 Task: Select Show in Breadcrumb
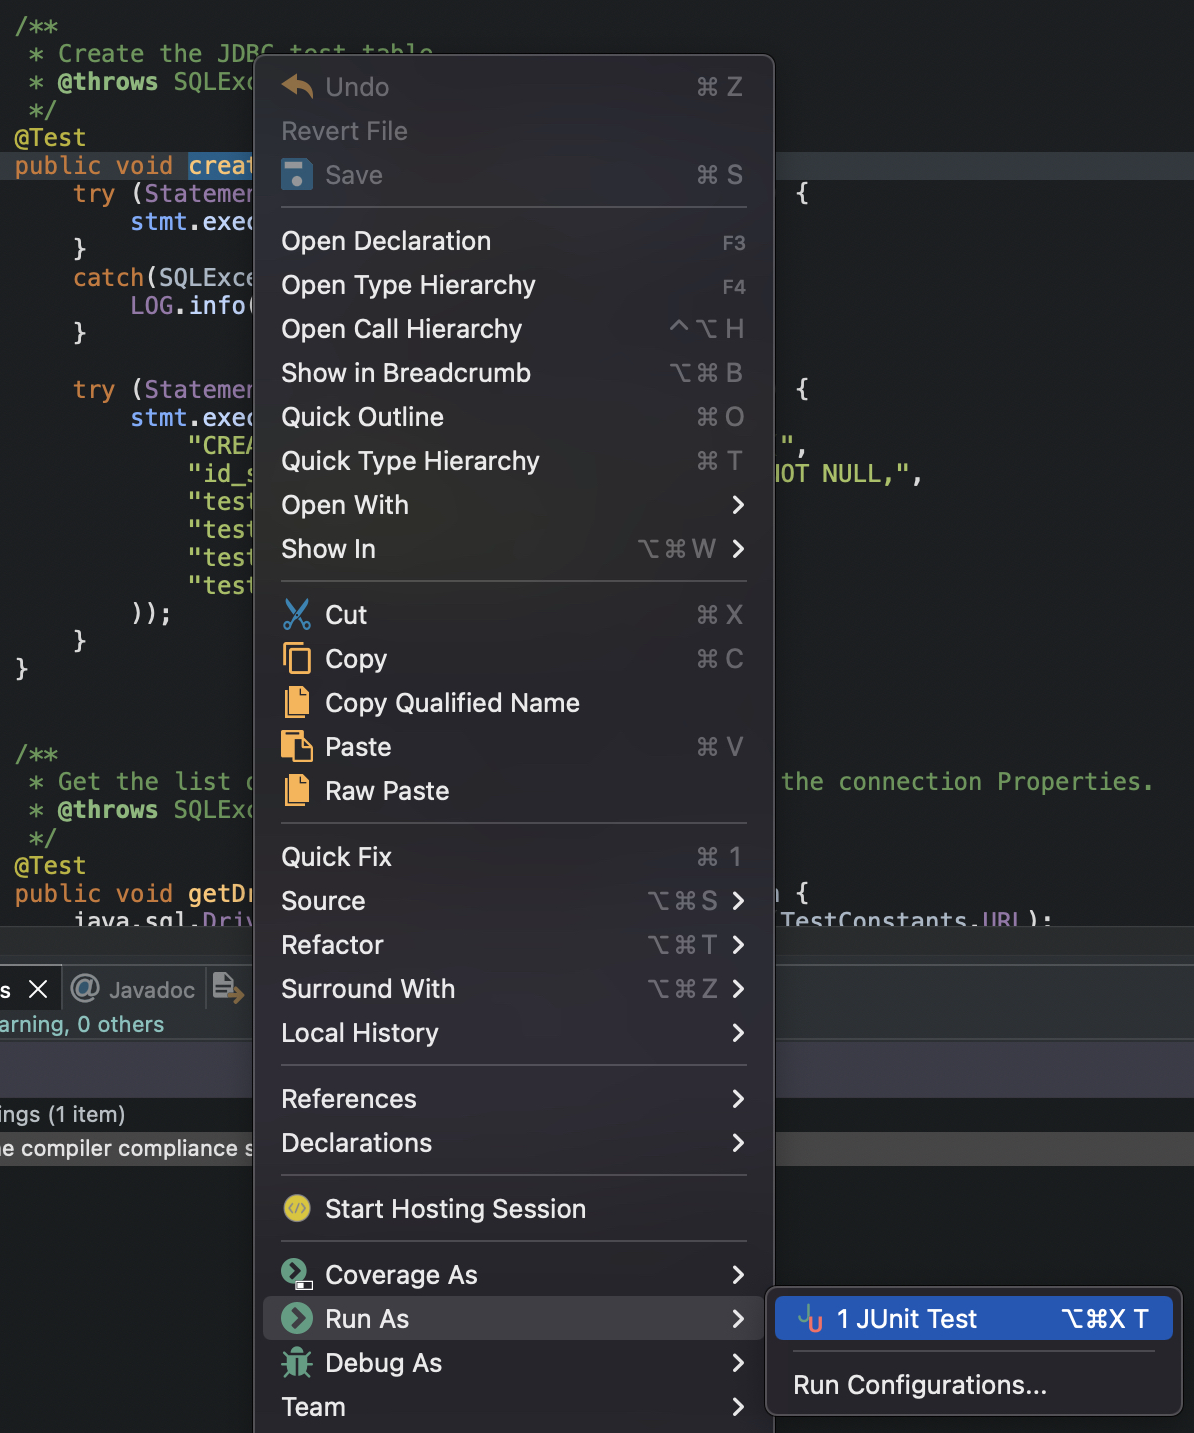click(514, 373)
